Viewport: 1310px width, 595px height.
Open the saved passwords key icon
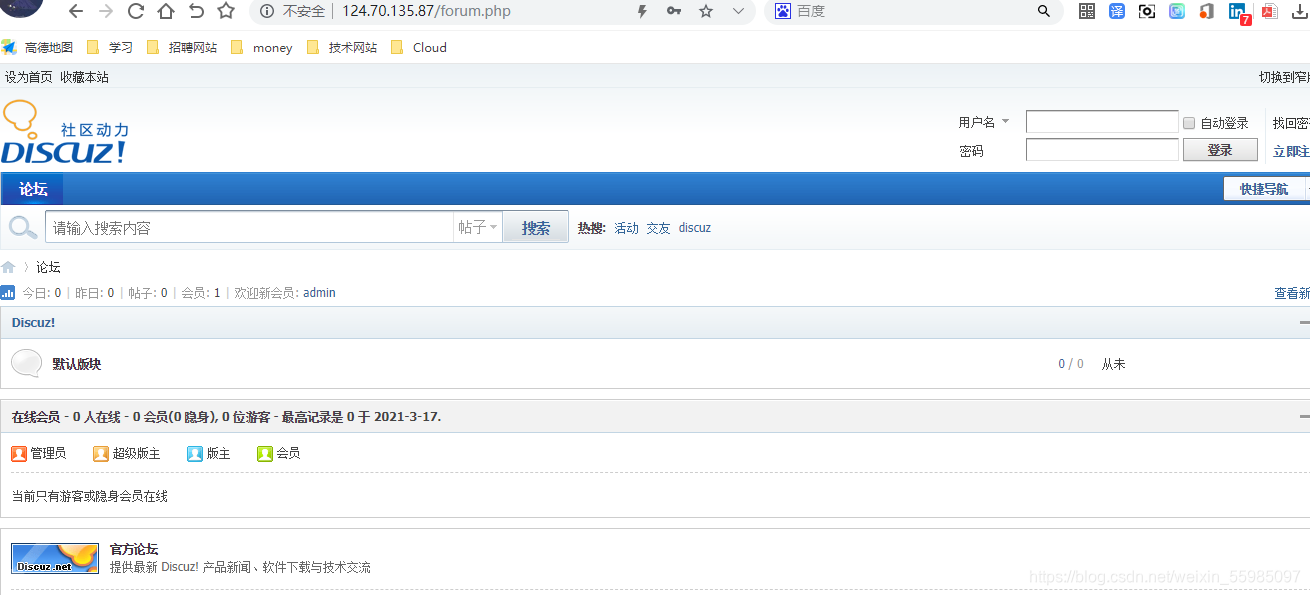click(674, 11)
